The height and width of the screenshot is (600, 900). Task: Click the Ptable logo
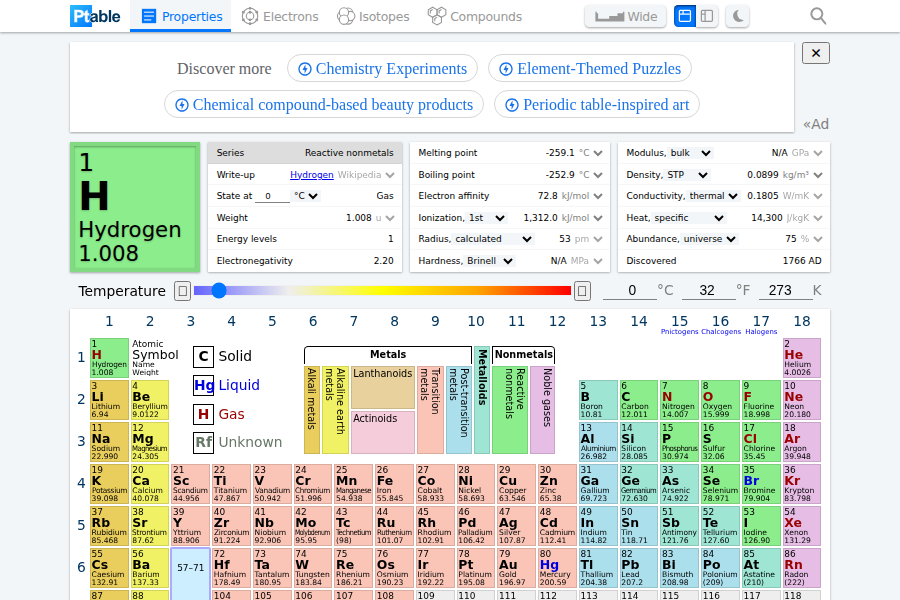(95, 16)
